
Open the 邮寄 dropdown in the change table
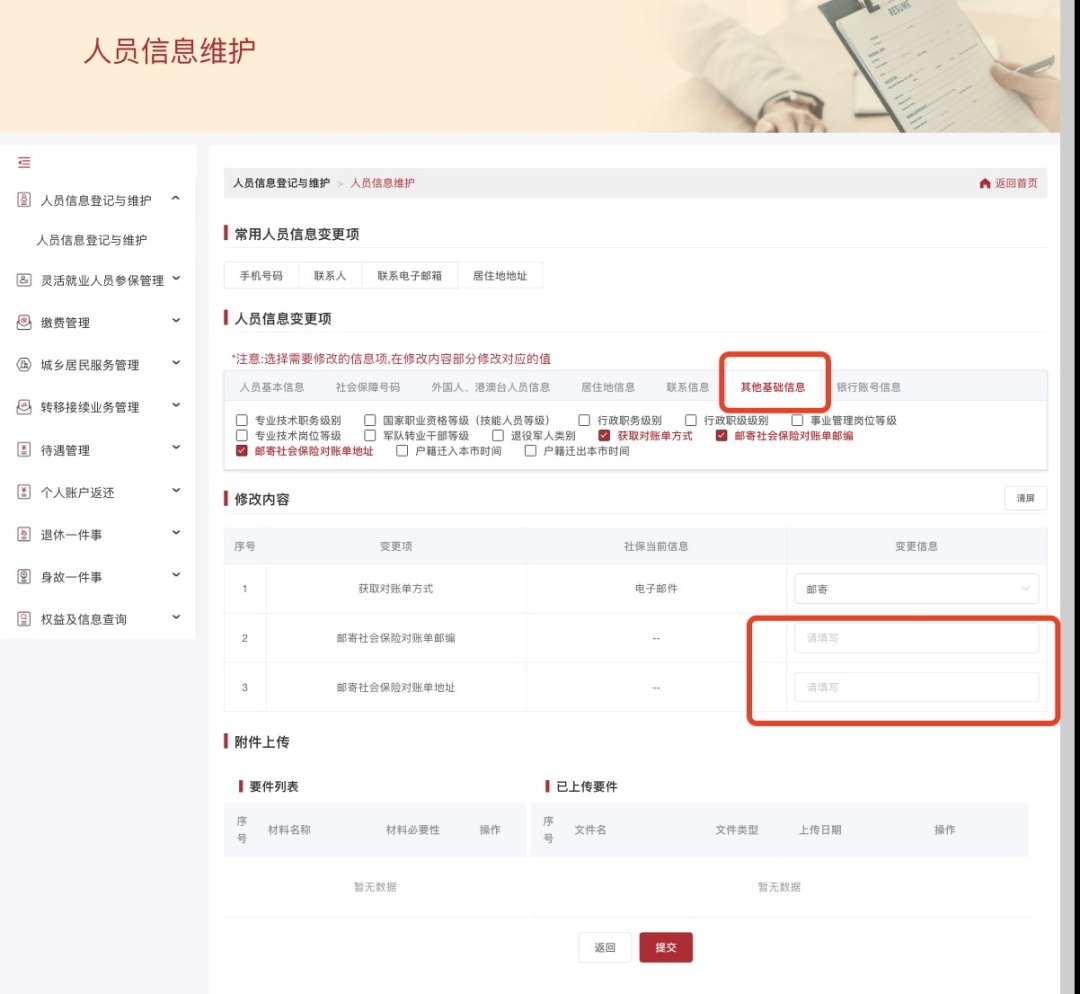[915, 589]
